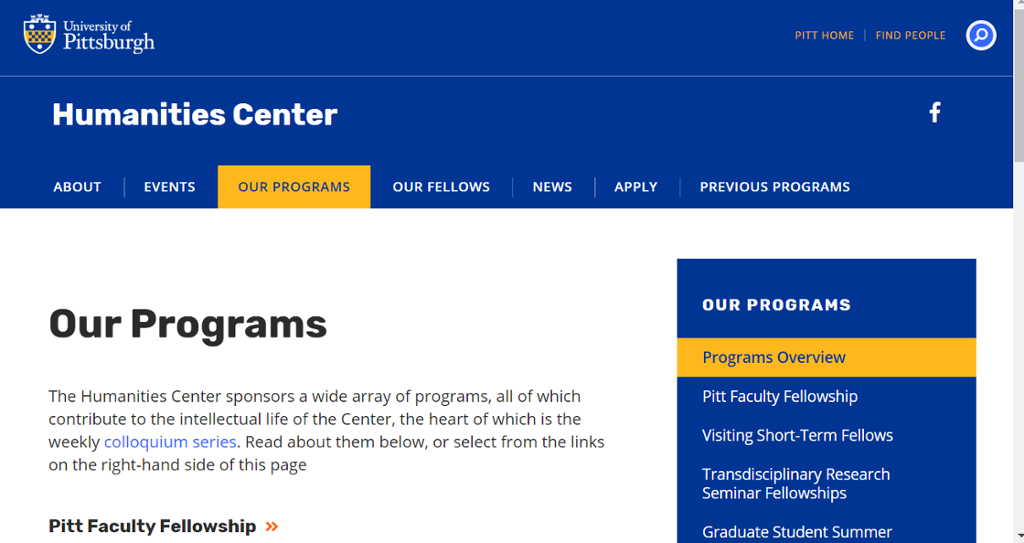
Task: Click the Humanities Center site title
Action: 195,115
